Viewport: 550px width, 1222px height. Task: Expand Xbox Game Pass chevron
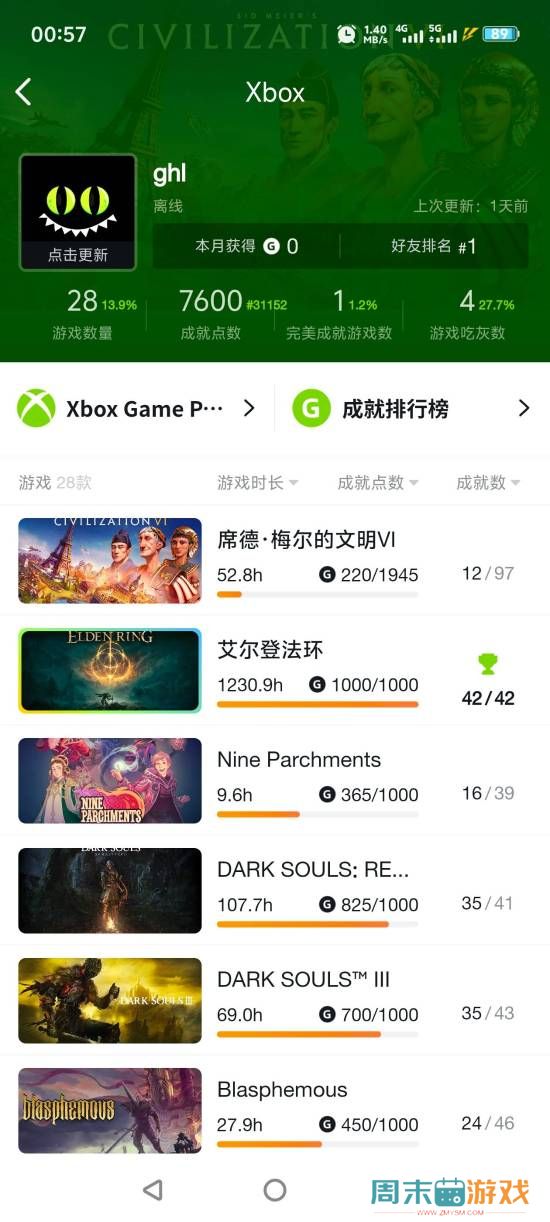click(x=249, y=408)
